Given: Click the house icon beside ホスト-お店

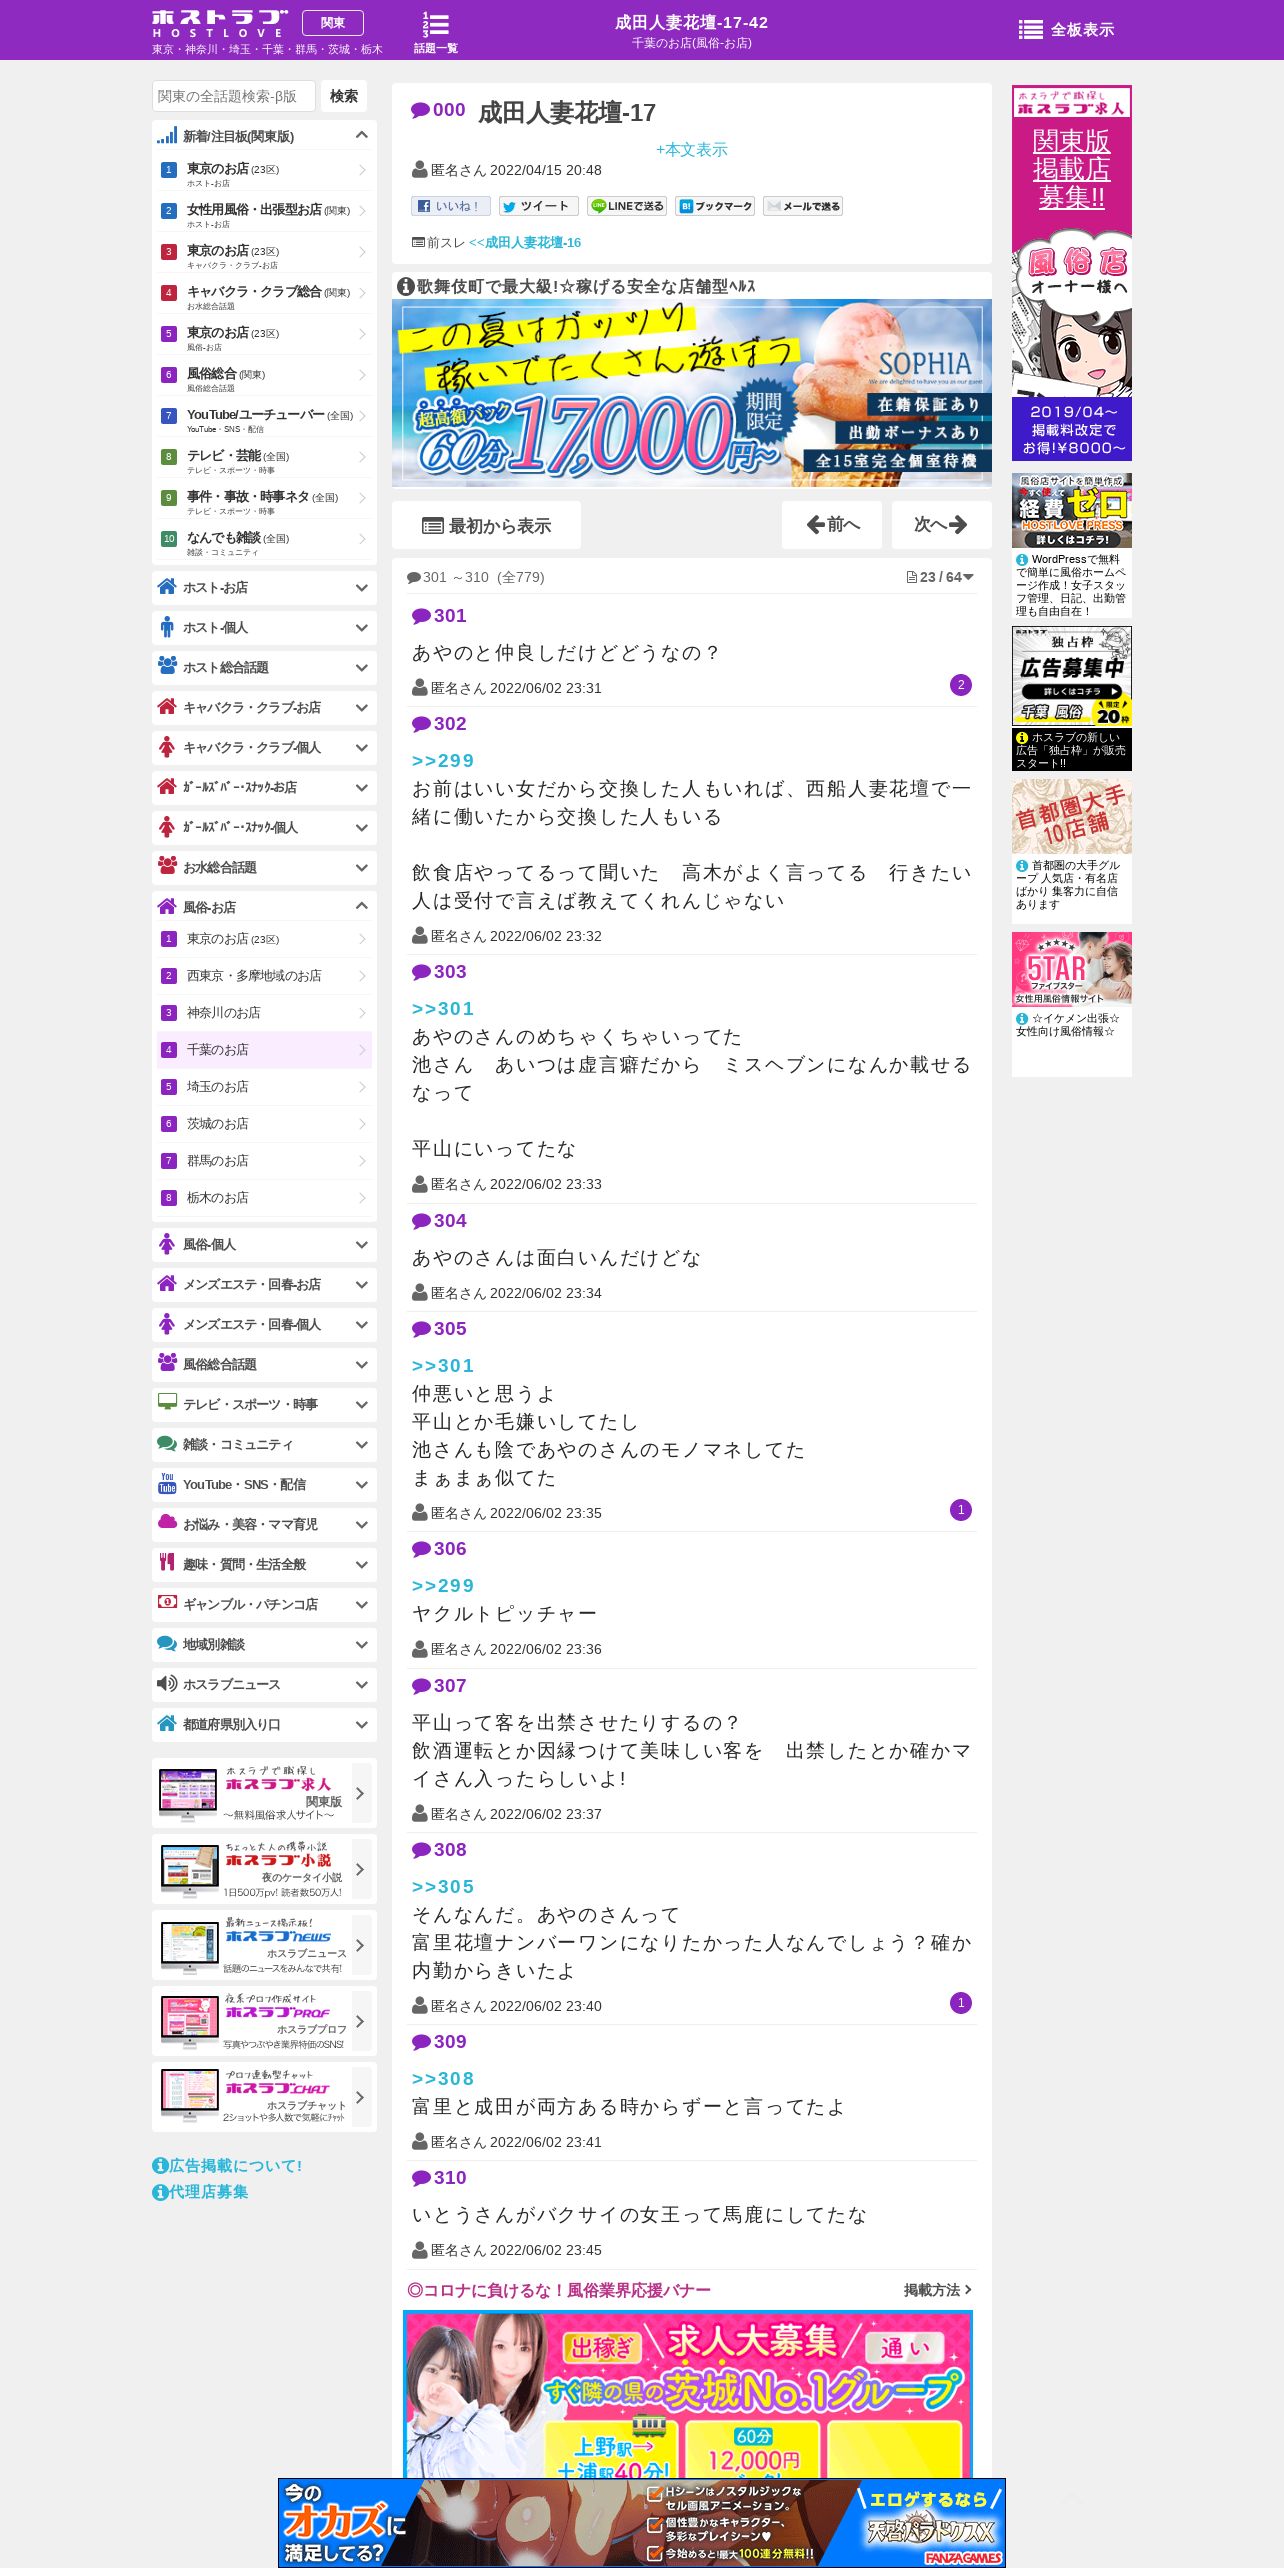Looking at the screenshot, I should click(167, 586).
